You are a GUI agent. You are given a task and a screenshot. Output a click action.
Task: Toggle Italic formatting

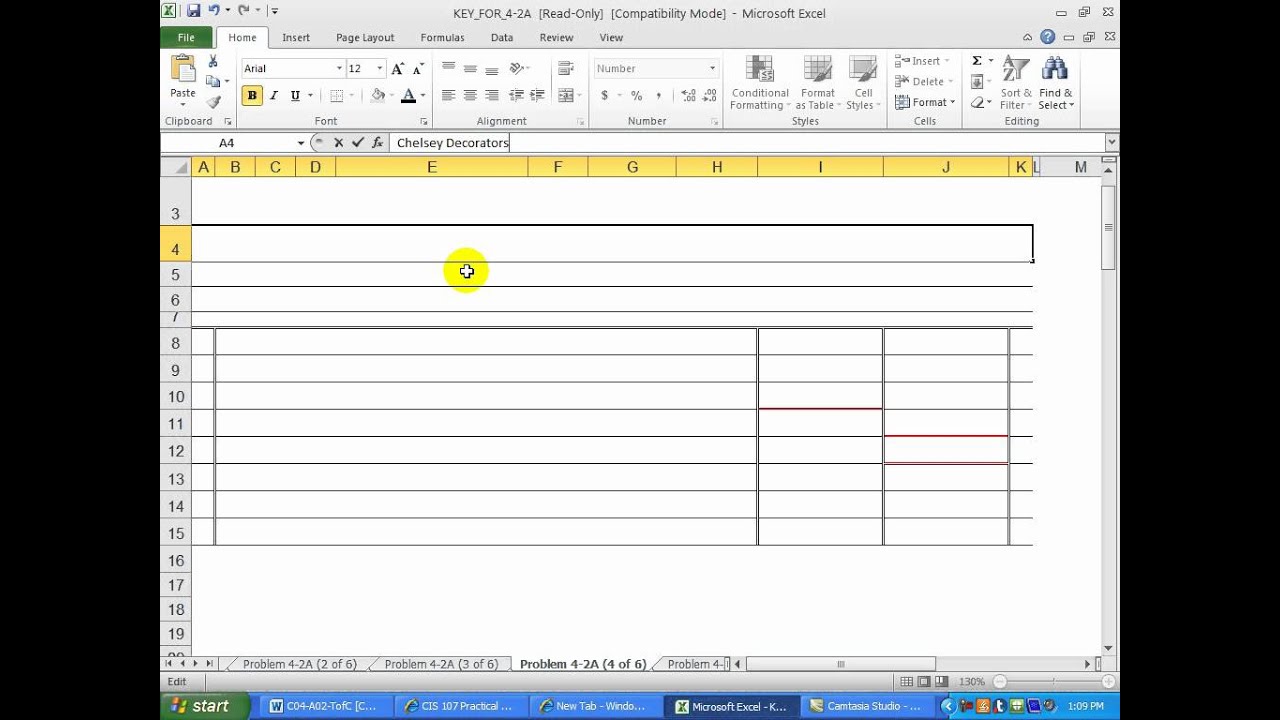tap(273, 96)
